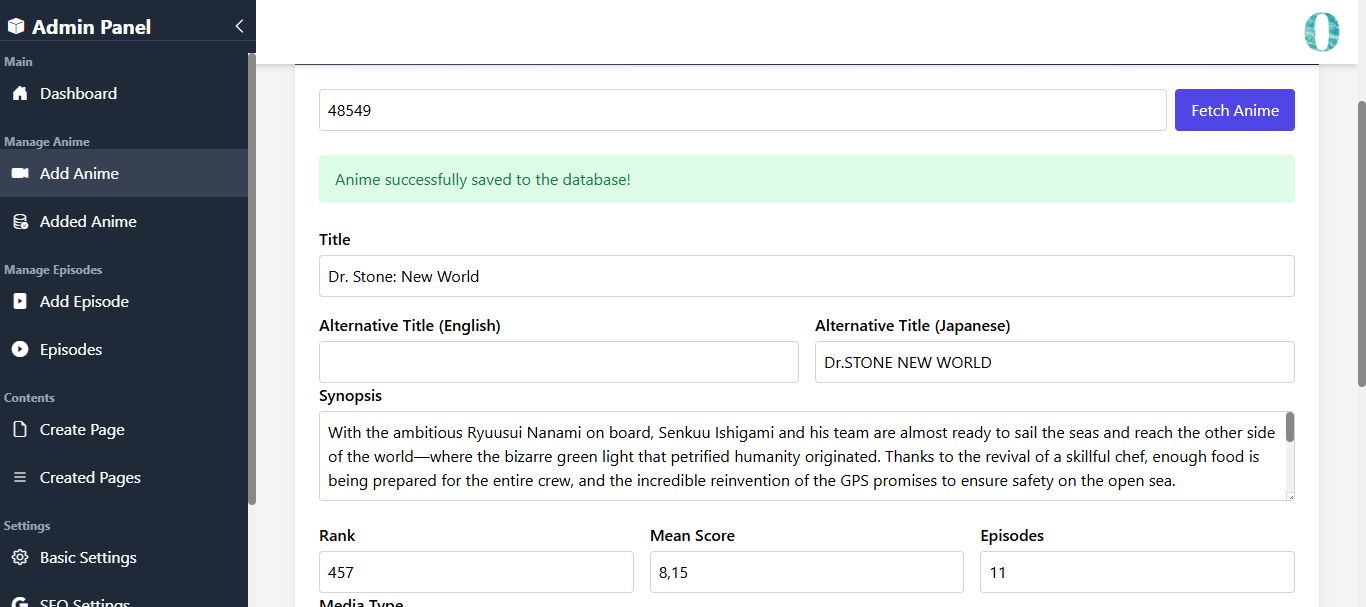
Task: Click the 'Alternative Title (Japanese)' label
Action: click(913, 326)
